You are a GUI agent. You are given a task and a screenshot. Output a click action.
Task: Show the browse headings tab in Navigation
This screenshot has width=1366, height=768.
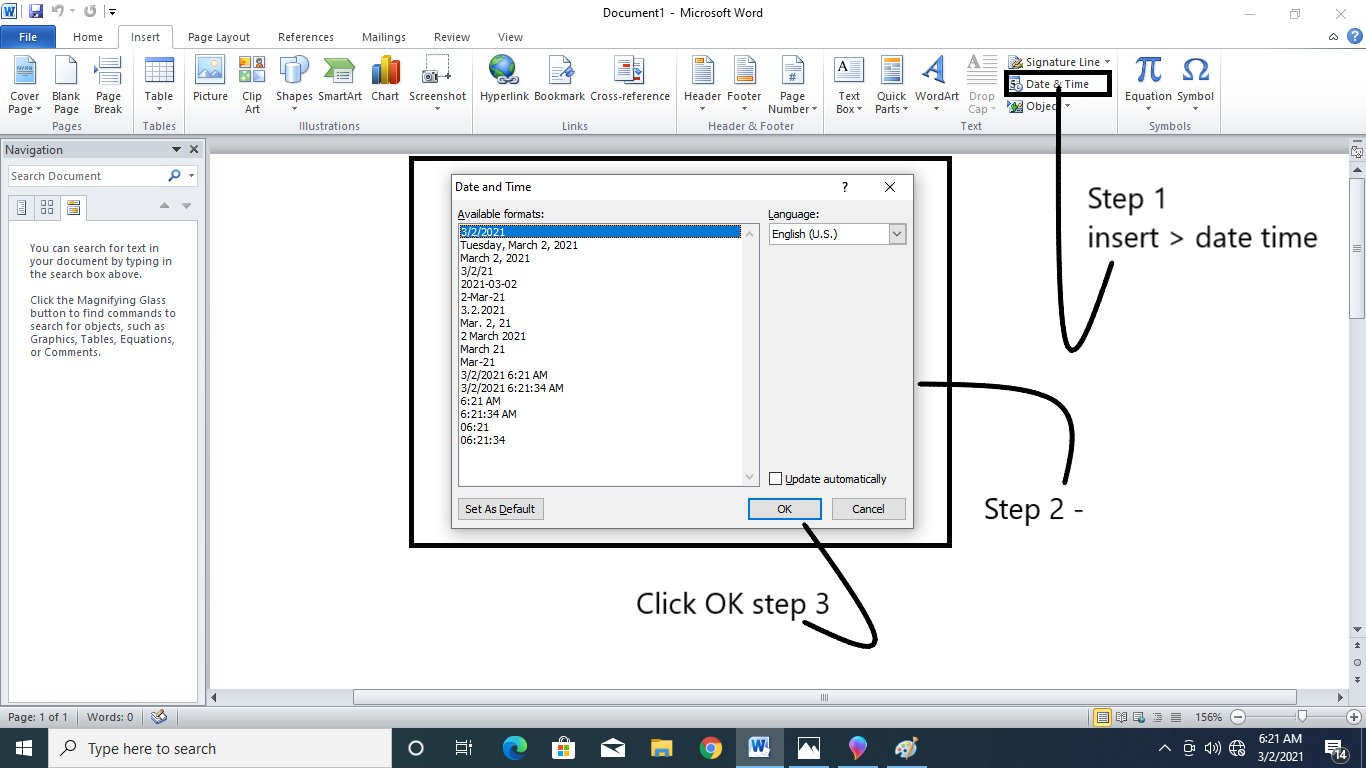point(22,208)
